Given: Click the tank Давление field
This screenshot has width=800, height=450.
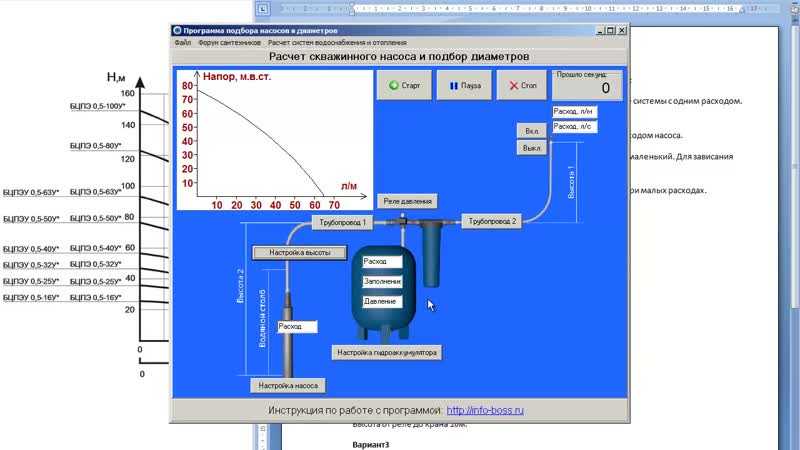Looking at the screenshot, I should (x=382, y=302).
